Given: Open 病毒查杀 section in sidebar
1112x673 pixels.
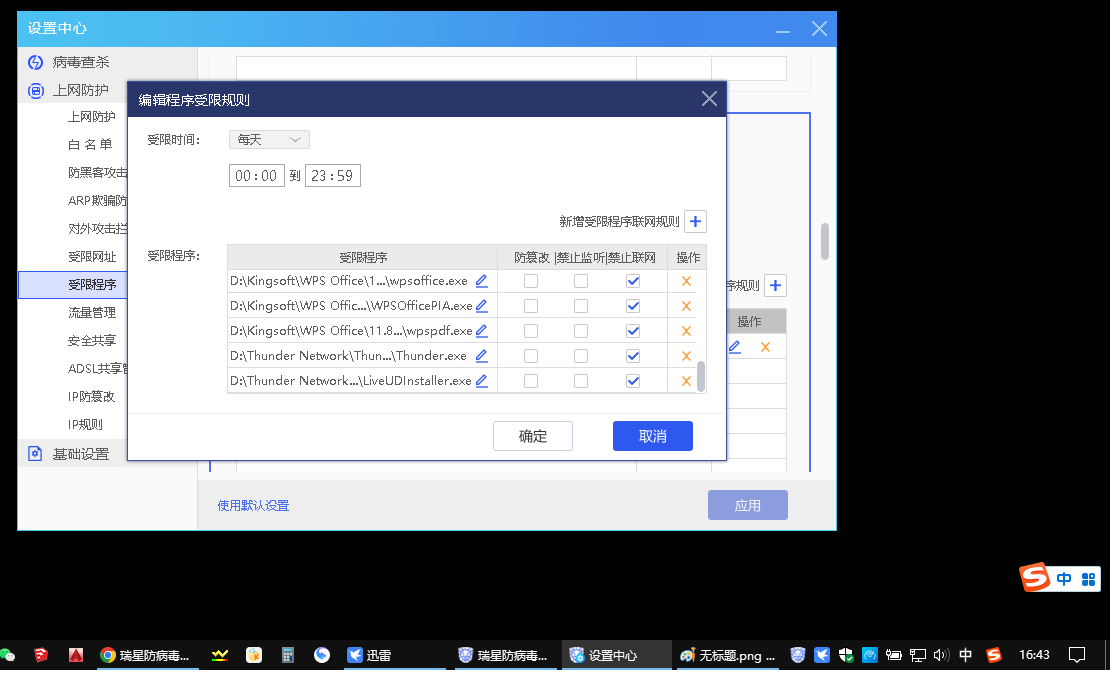Looking at the screenshot, I should (x=81, y=62).
